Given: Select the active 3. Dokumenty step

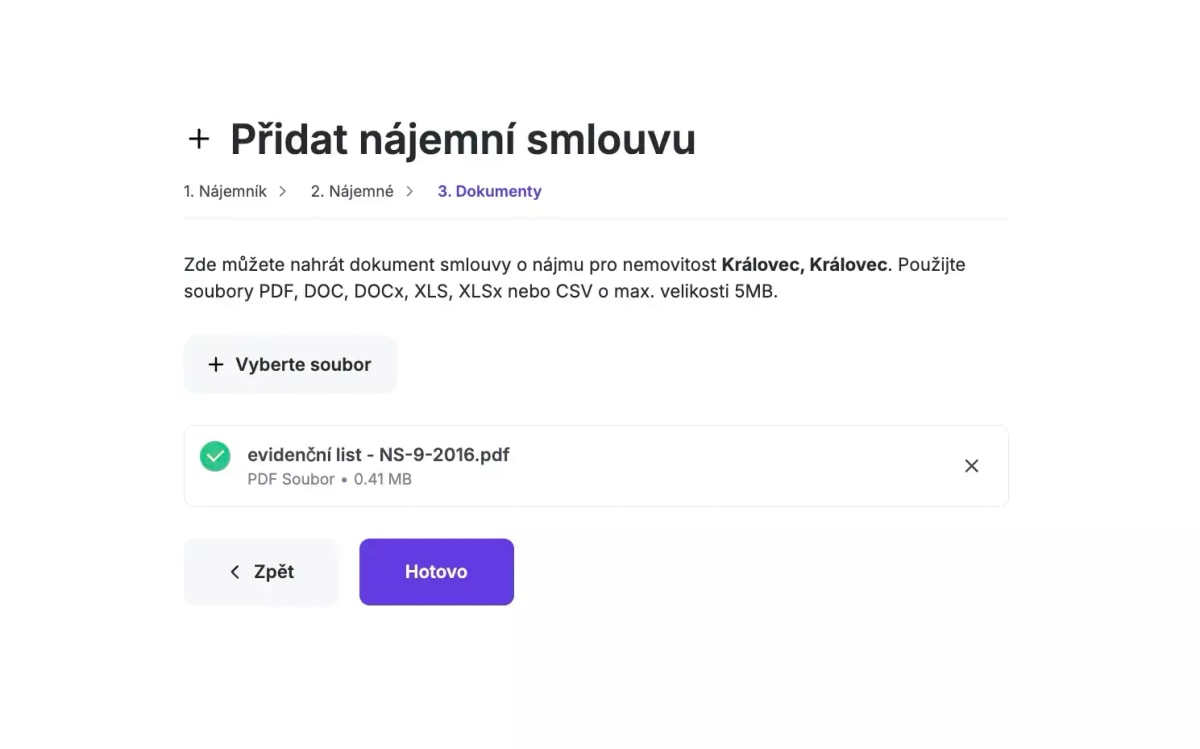Looking at the screenshot, I should tap(489, 190).
